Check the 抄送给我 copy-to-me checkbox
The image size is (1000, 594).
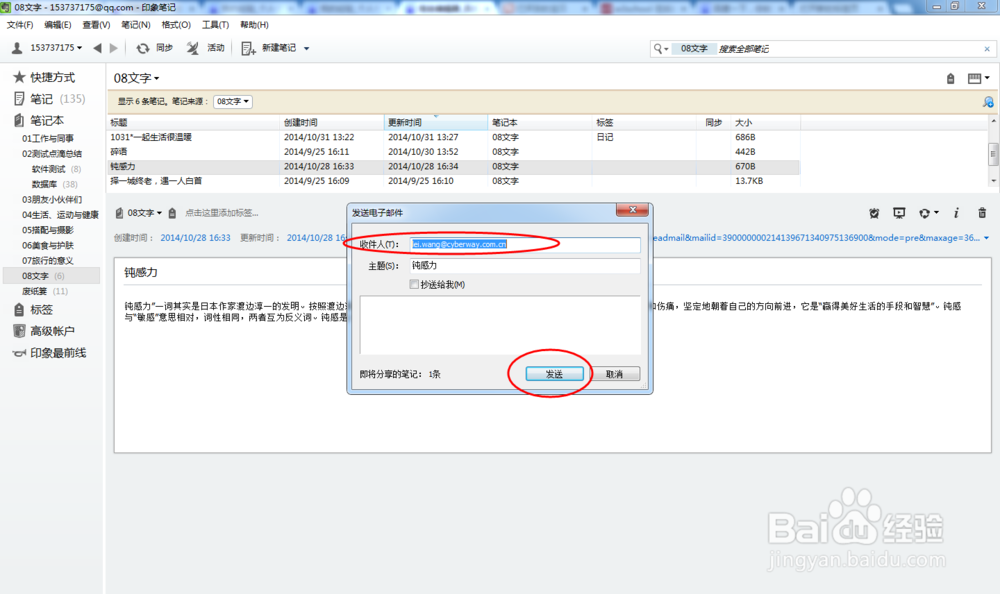pos(414,283)
